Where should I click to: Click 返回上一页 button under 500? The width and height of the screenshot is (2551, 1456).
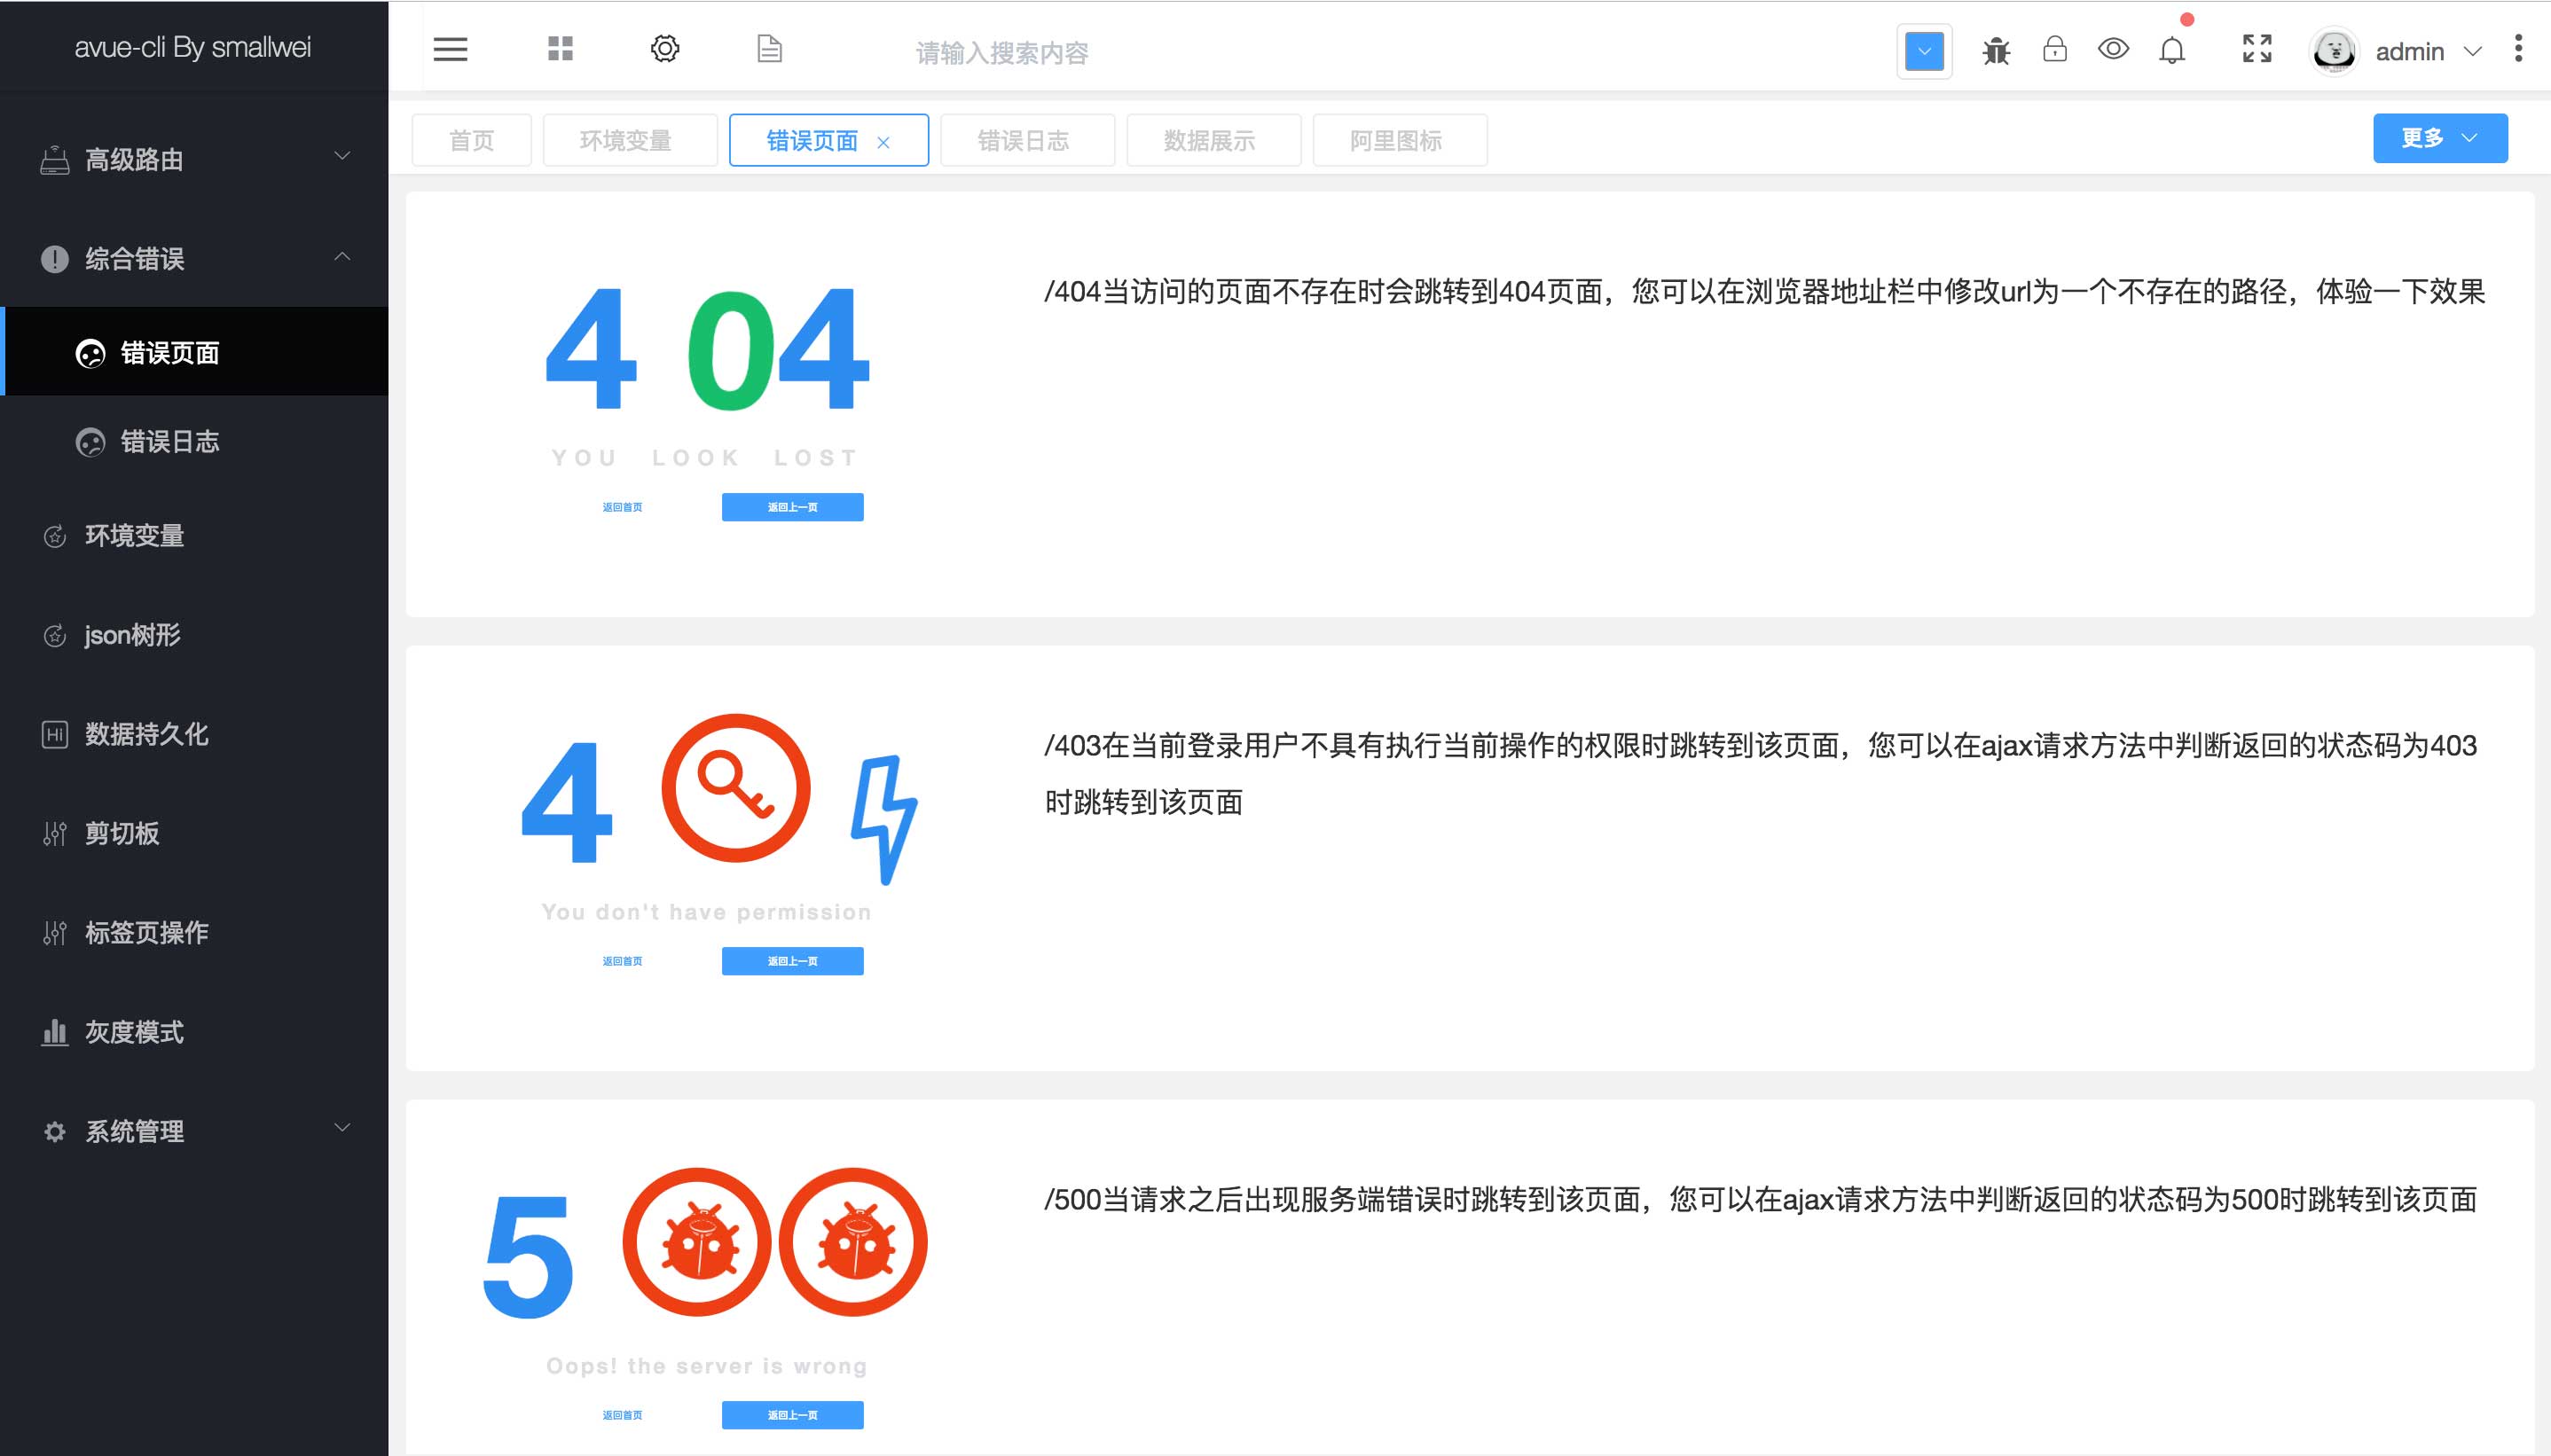(x=792, y=1415)
